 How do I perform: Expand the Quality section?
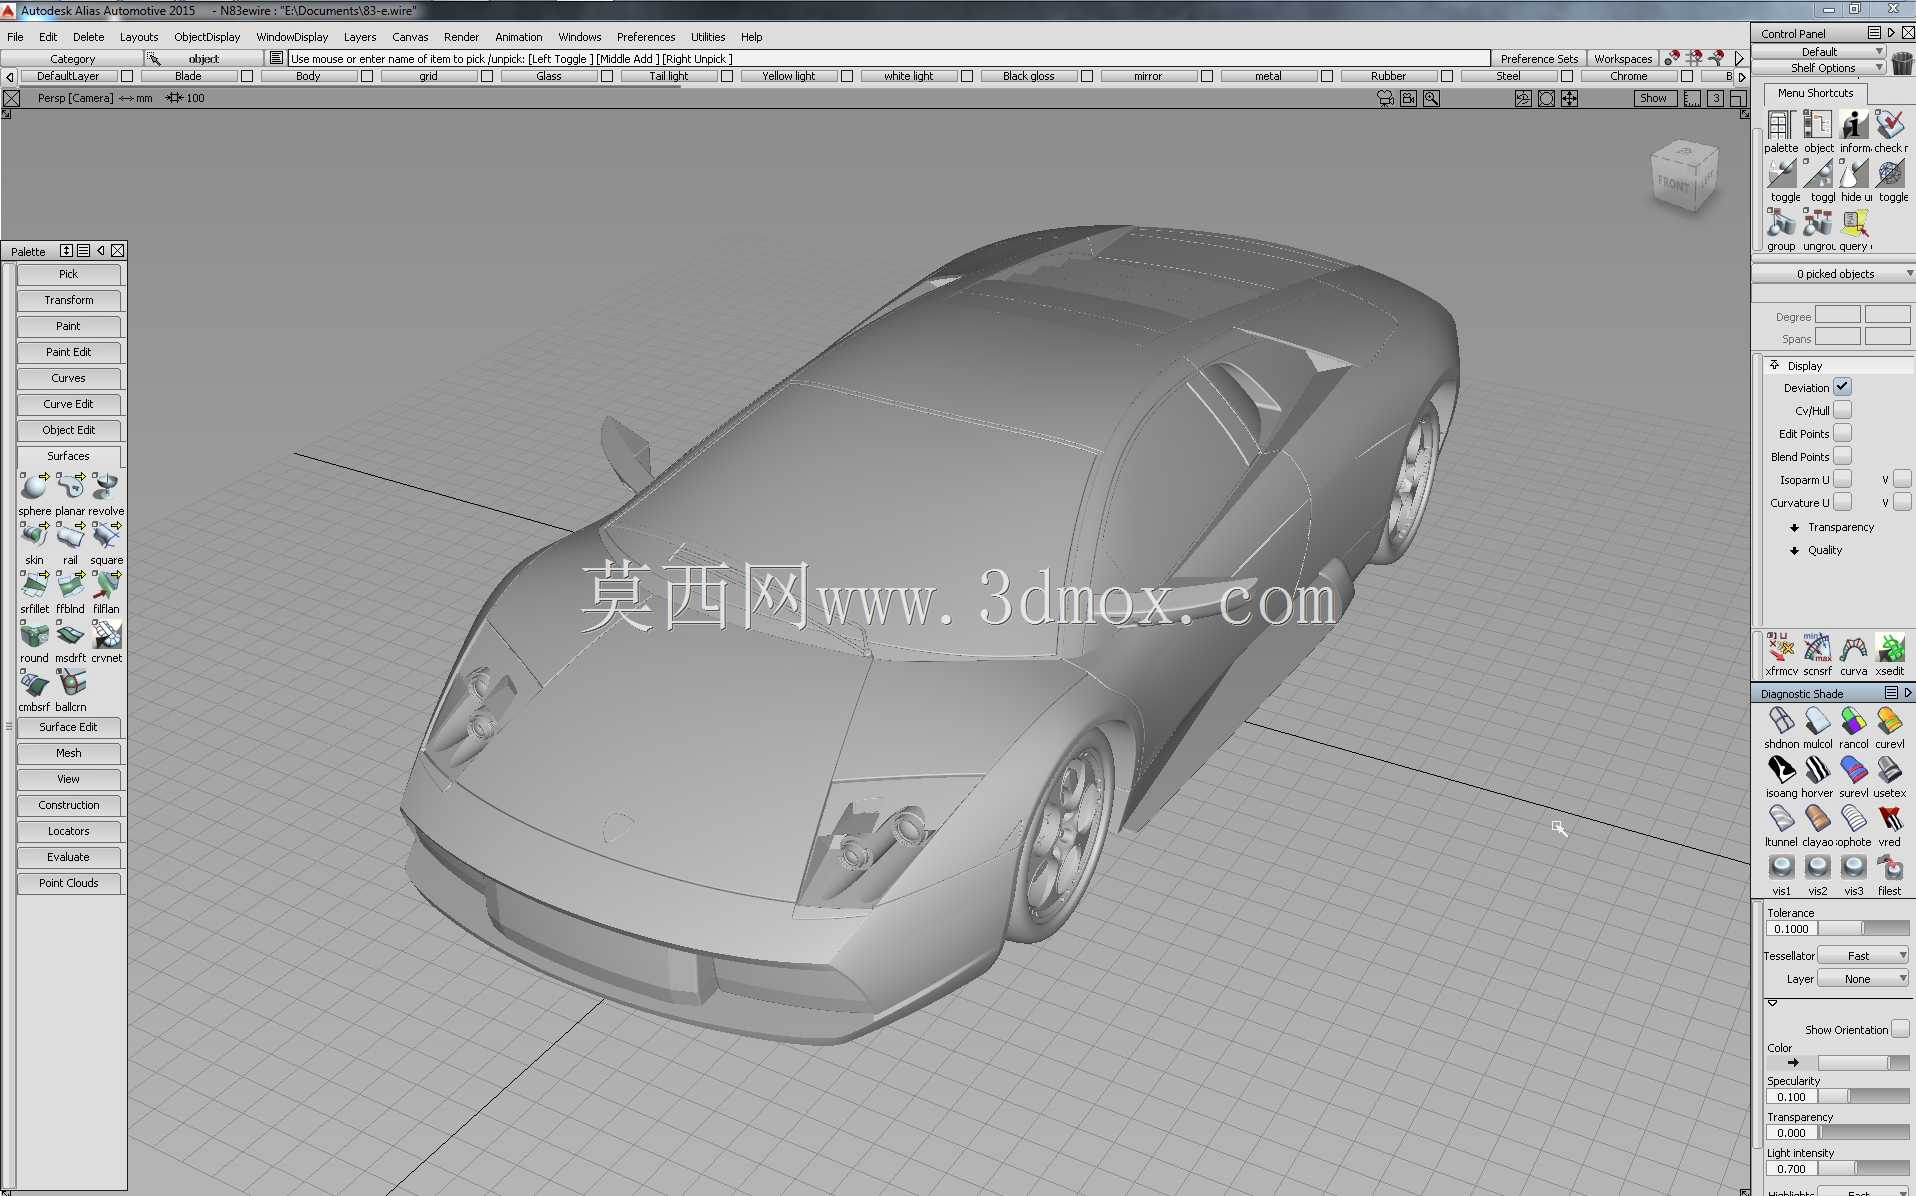(x=1816, y=550)
